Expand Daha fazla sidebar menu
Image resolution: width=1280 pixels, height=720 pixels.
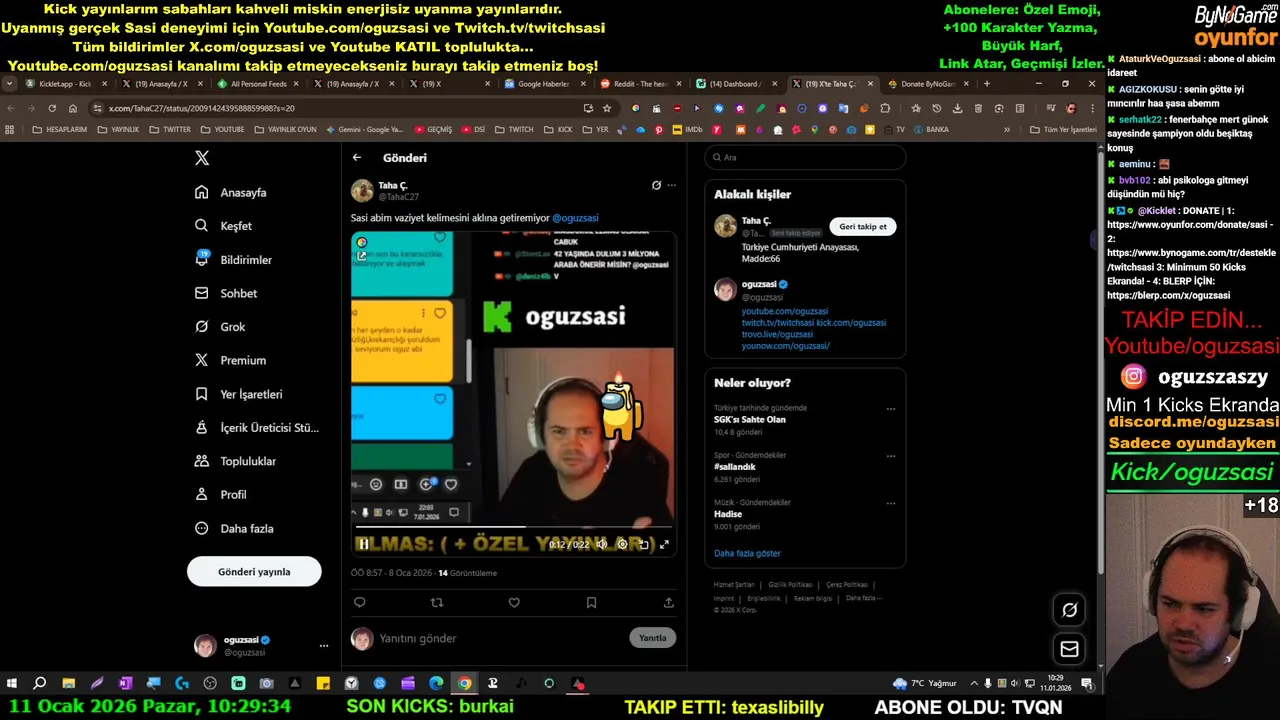coord(234,528)
